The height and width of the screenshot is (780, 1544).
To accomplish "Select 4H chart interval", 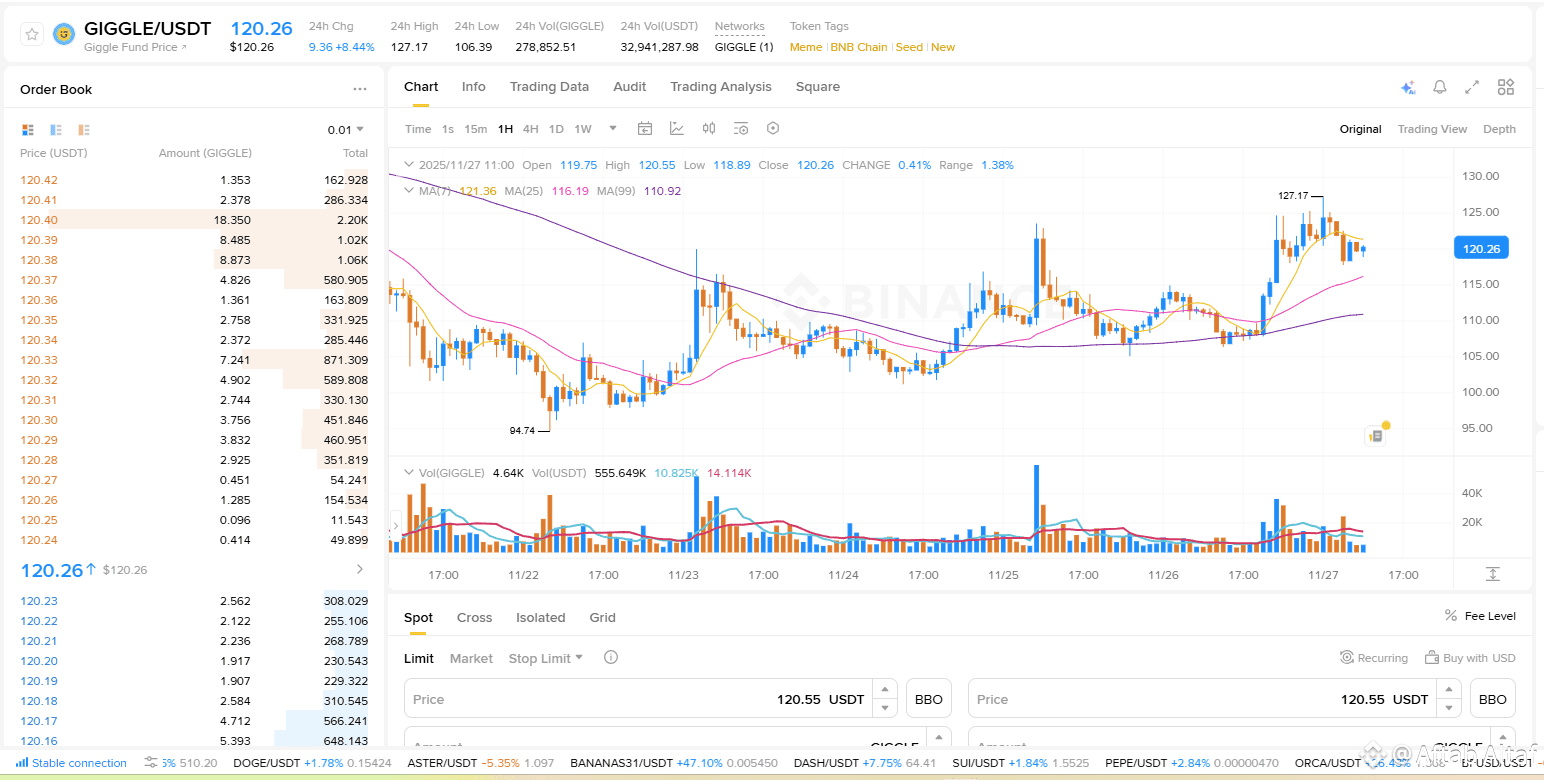I will [531, 129].
